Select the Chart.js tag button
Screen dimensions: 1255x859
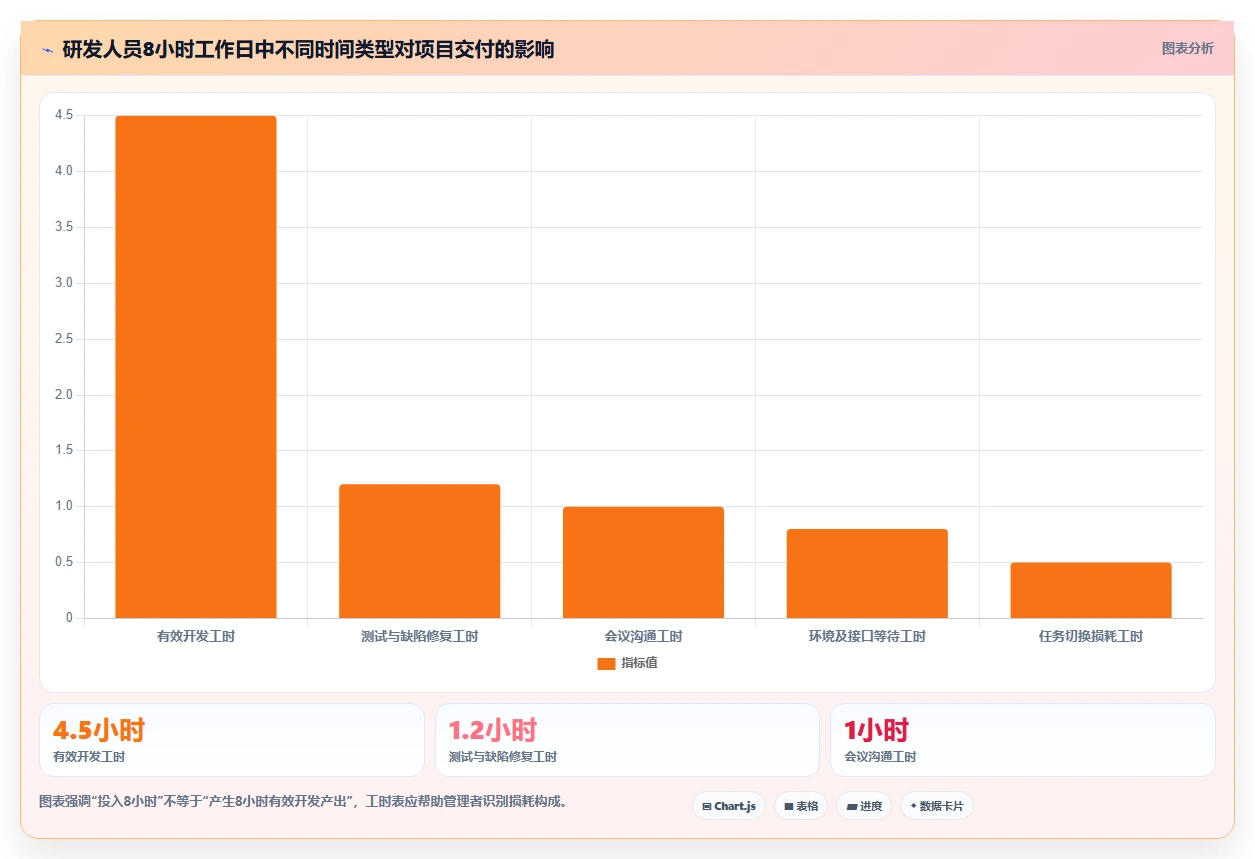click(x=729, y=806)
